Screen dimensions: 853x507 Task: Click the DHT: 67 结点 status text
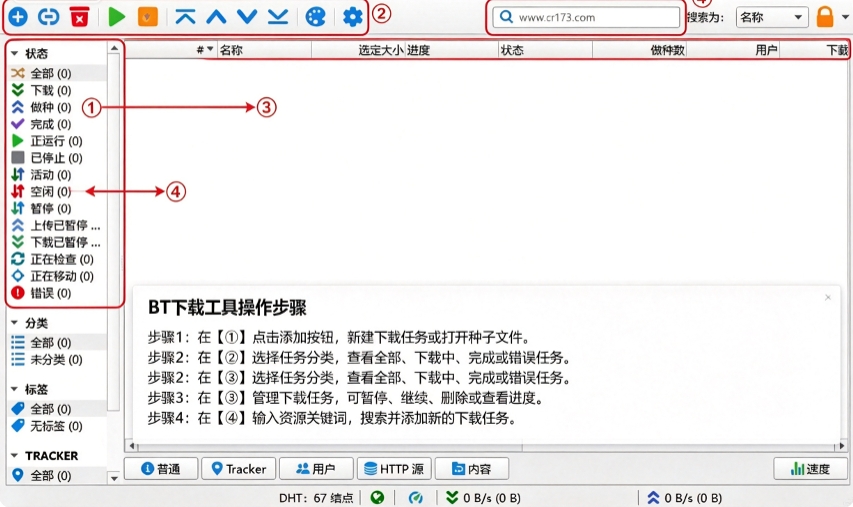coord(316,497)
